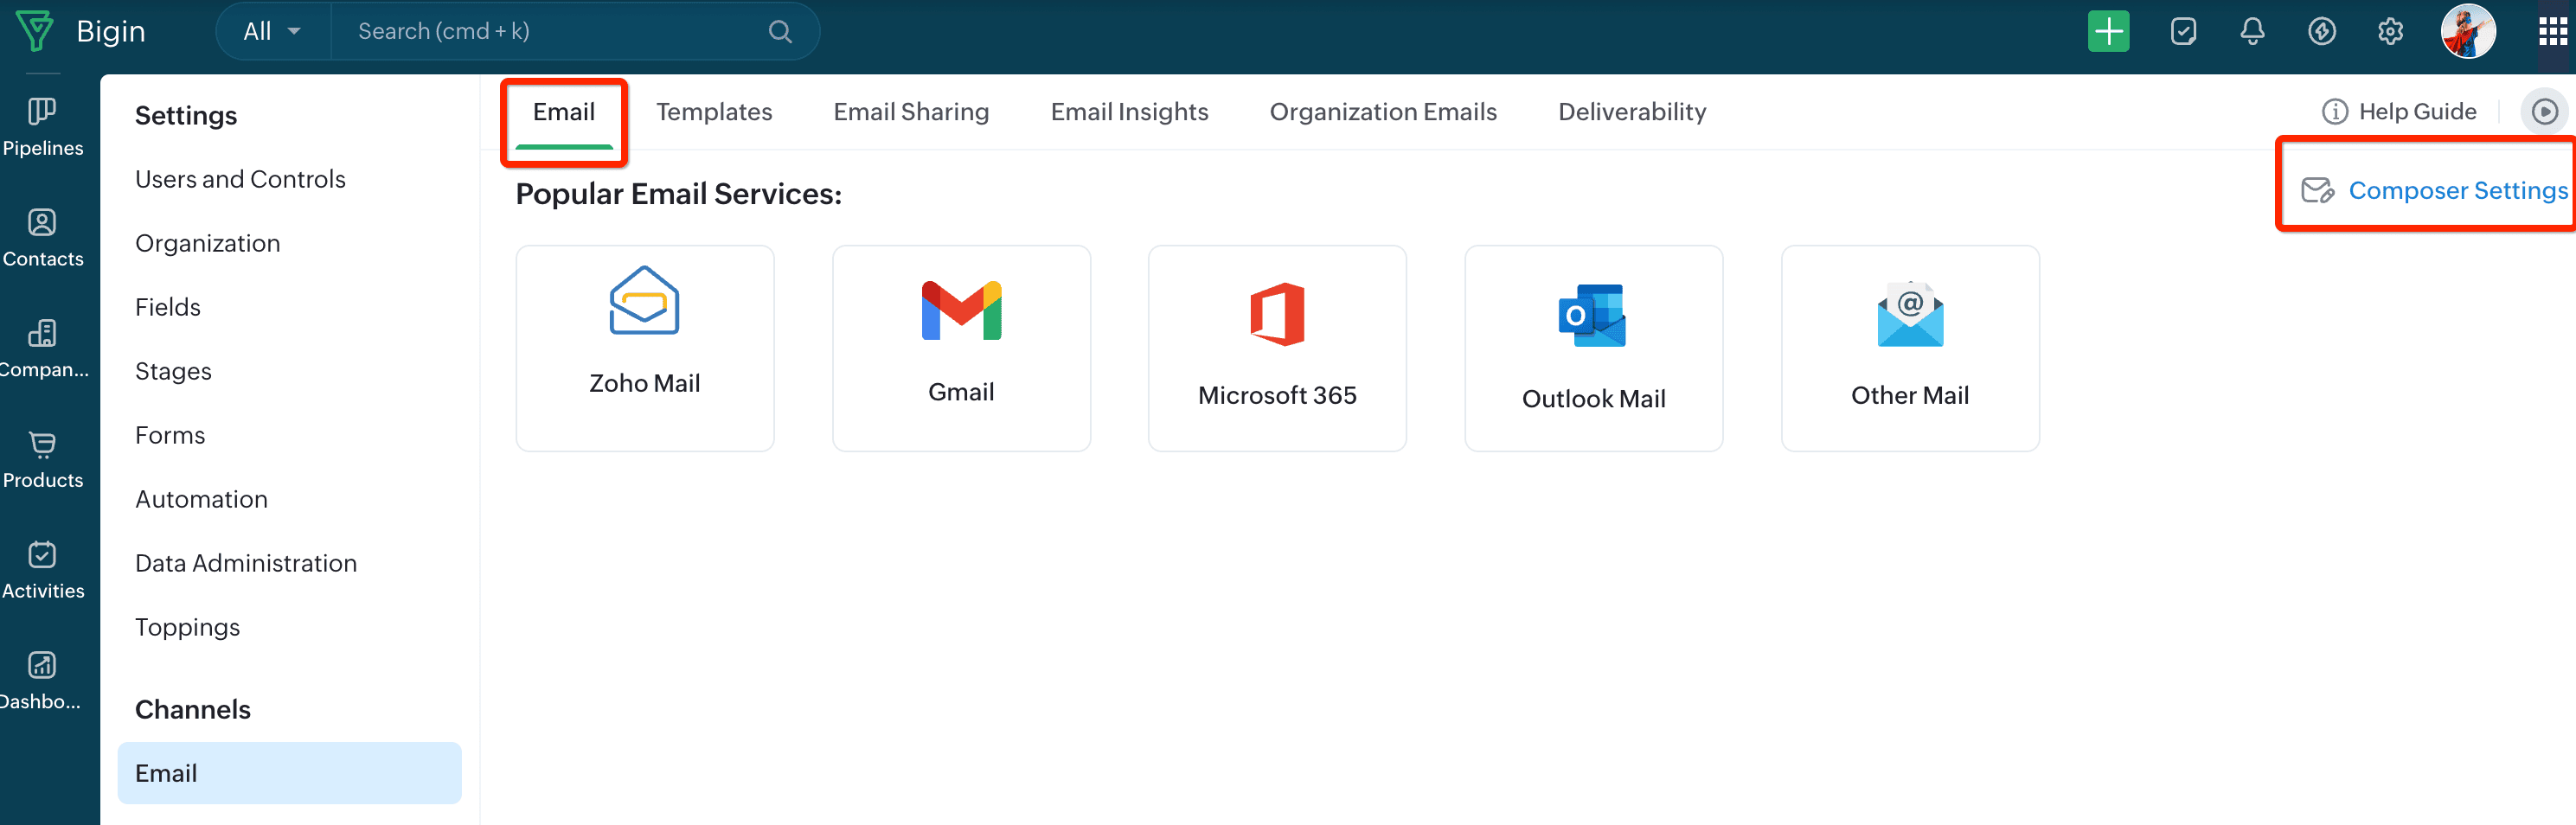Switch to the Email tab
Screen dimensions: 2576x825
(564, 112)
